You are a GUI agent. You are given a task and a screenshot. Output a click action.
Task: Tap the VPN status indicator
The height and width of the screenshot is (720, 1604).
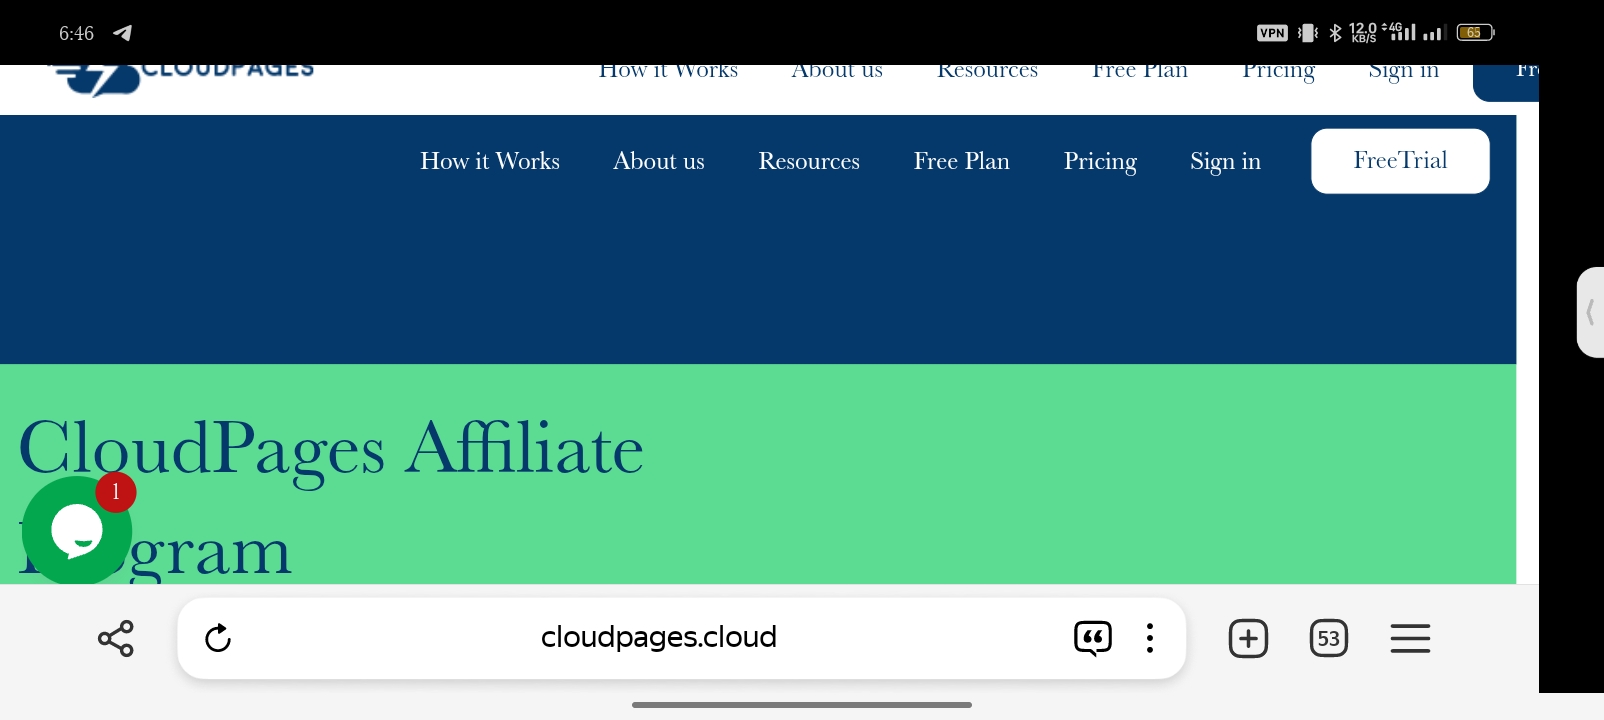tap(1272, 33)
